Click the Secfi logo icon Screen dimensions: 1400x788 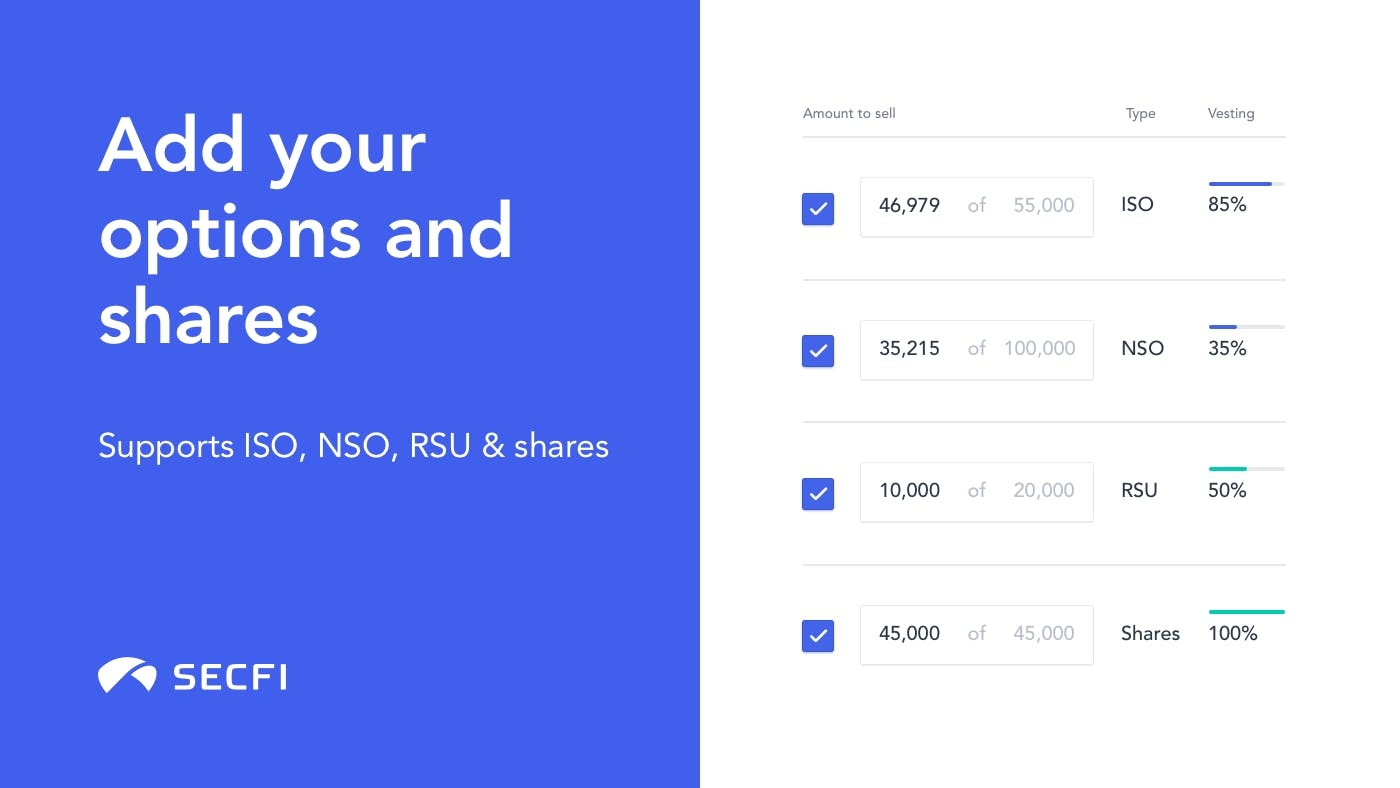127,676
